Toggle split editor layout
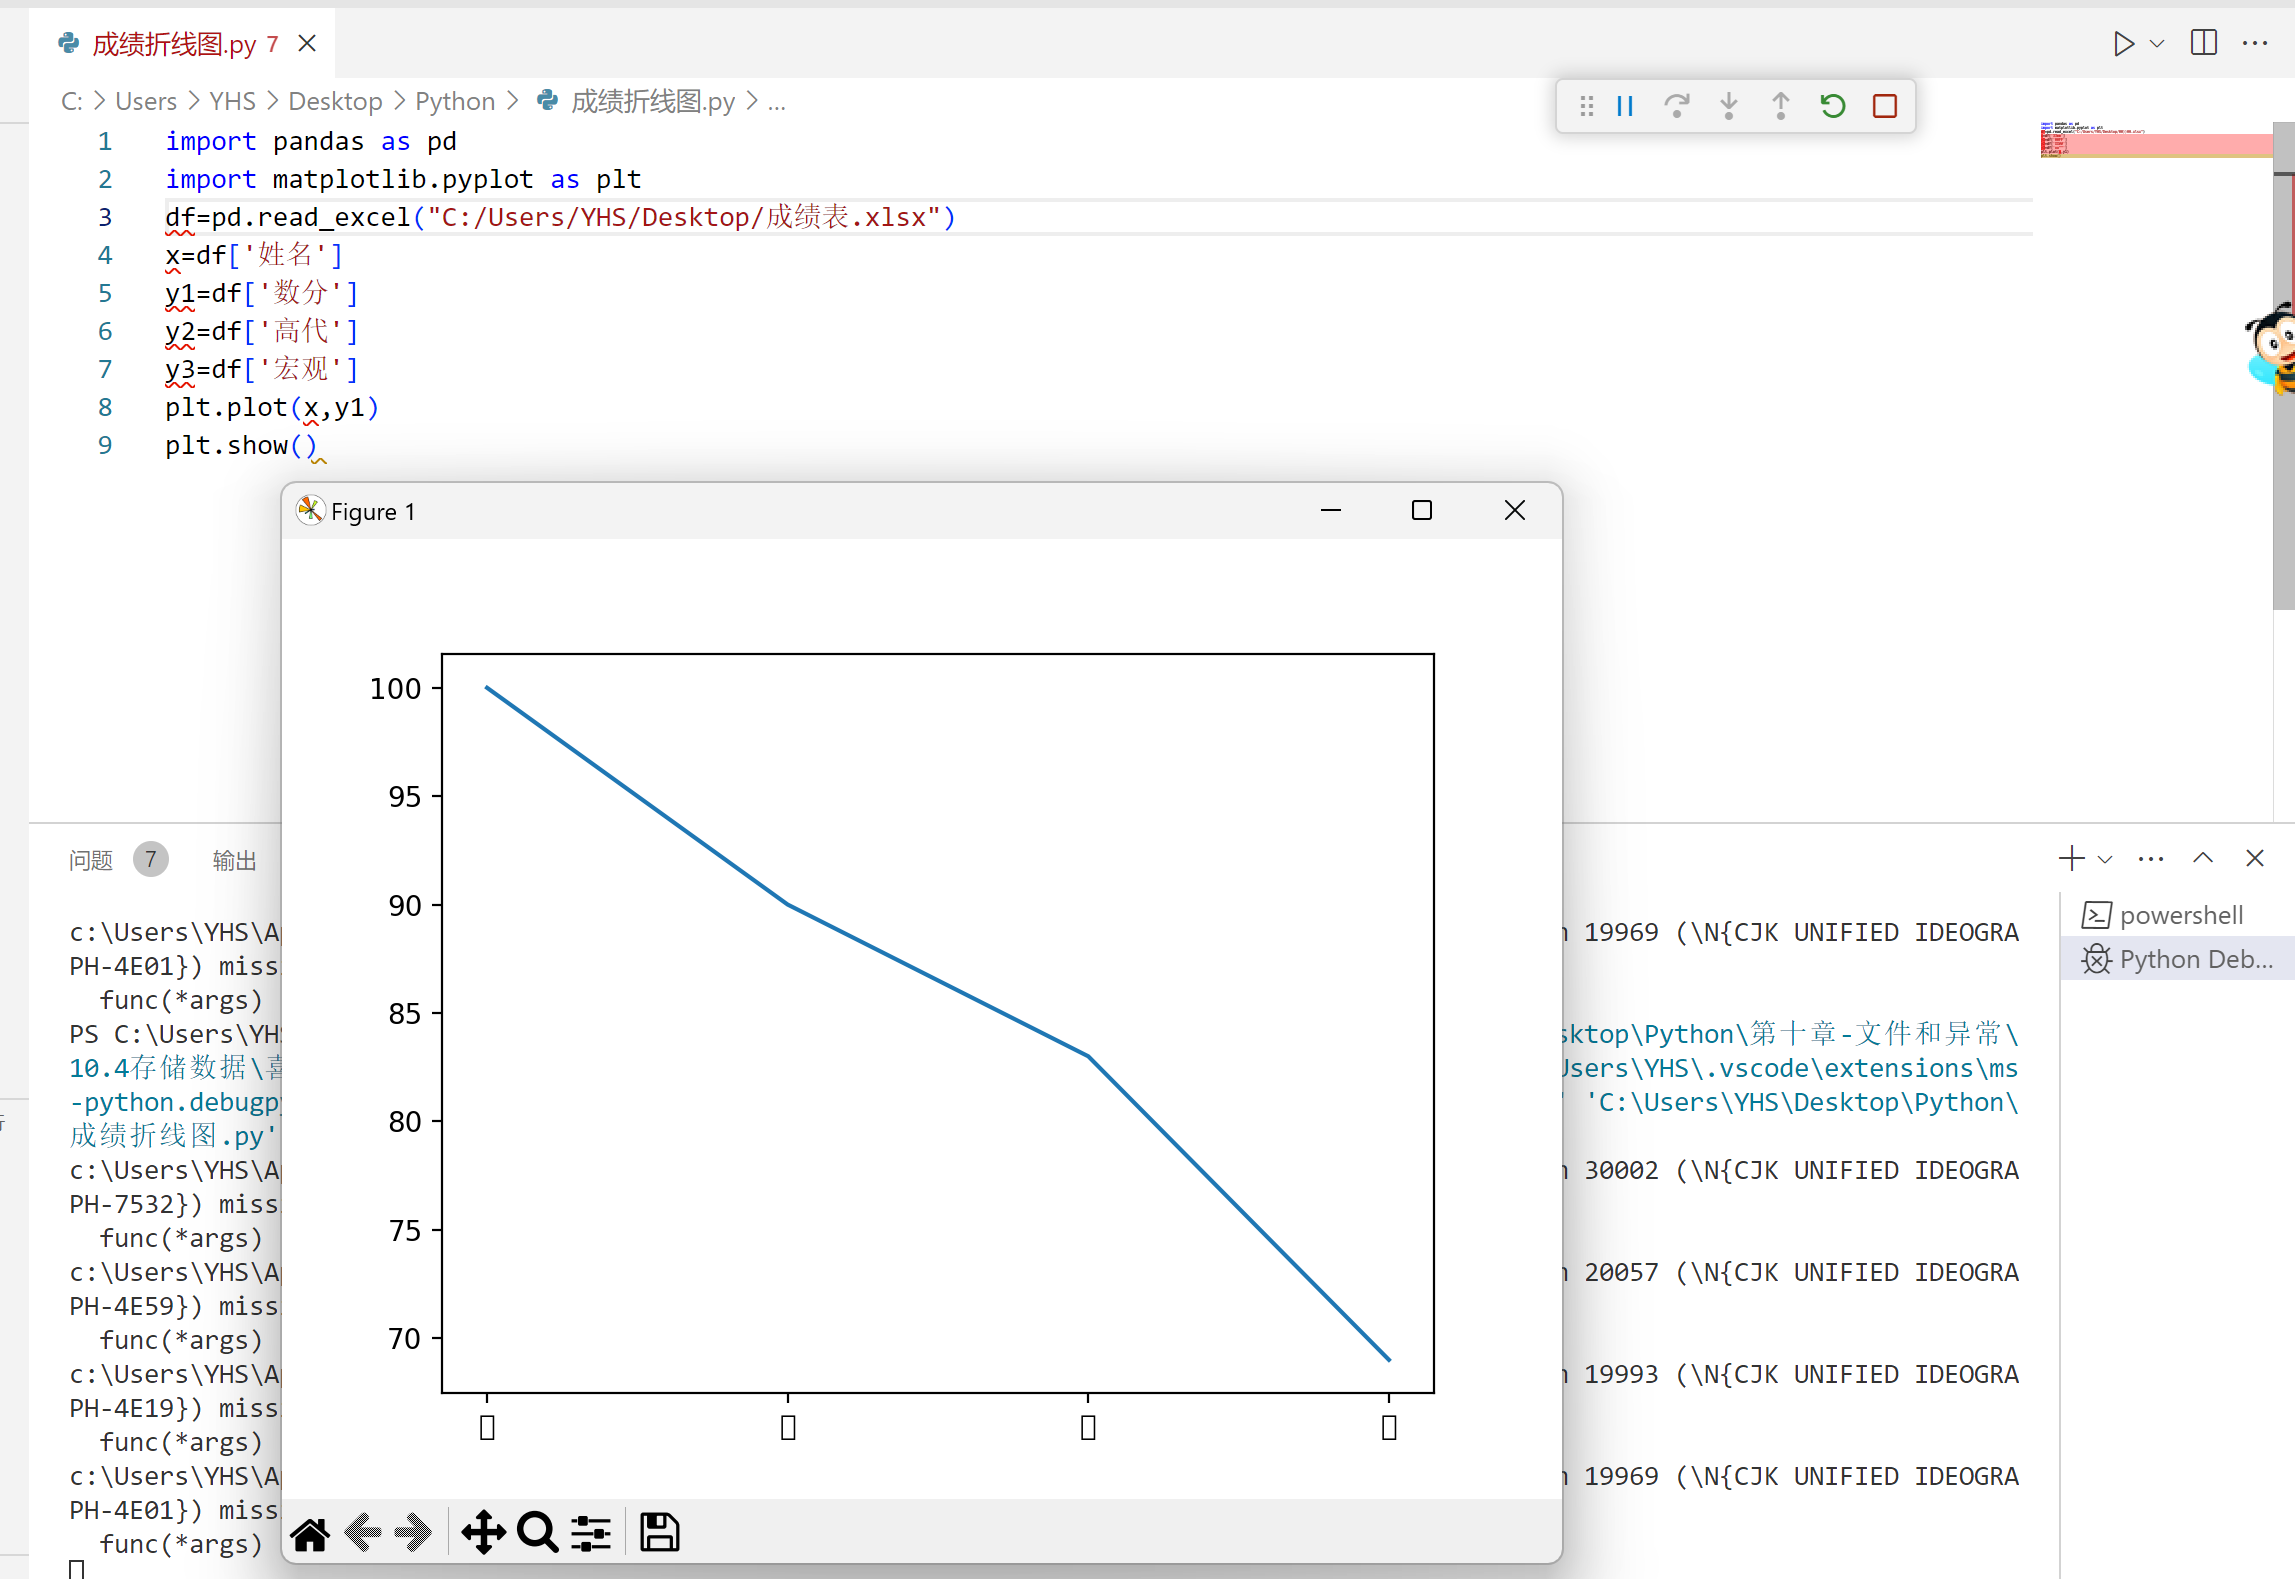Screen dimensions: 2295x1579 click(2204, 43)
